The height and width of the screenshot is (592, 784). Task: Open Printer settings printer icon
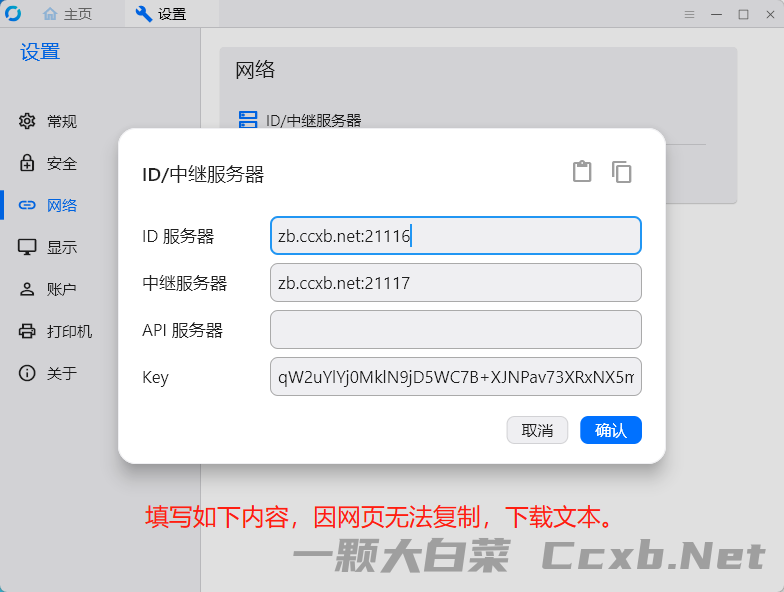[x=27, y=331]
